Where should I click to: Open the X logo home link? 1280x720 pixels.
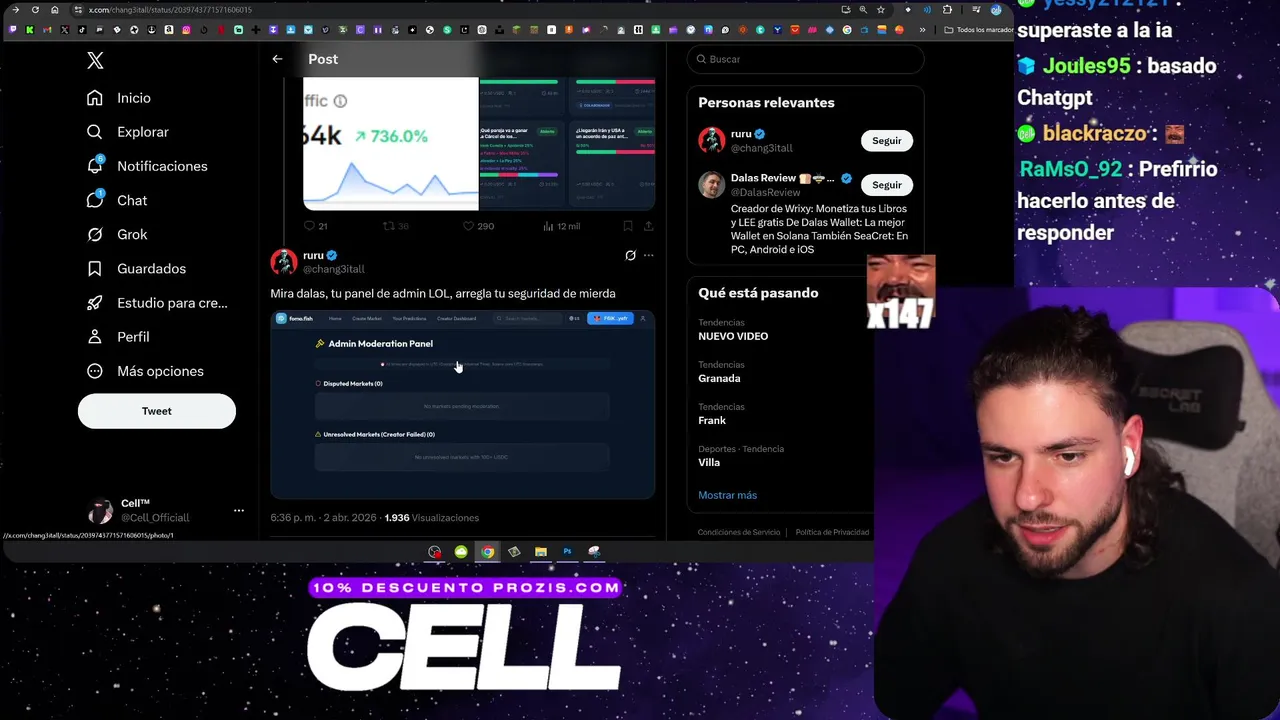[x=95, y=61]
